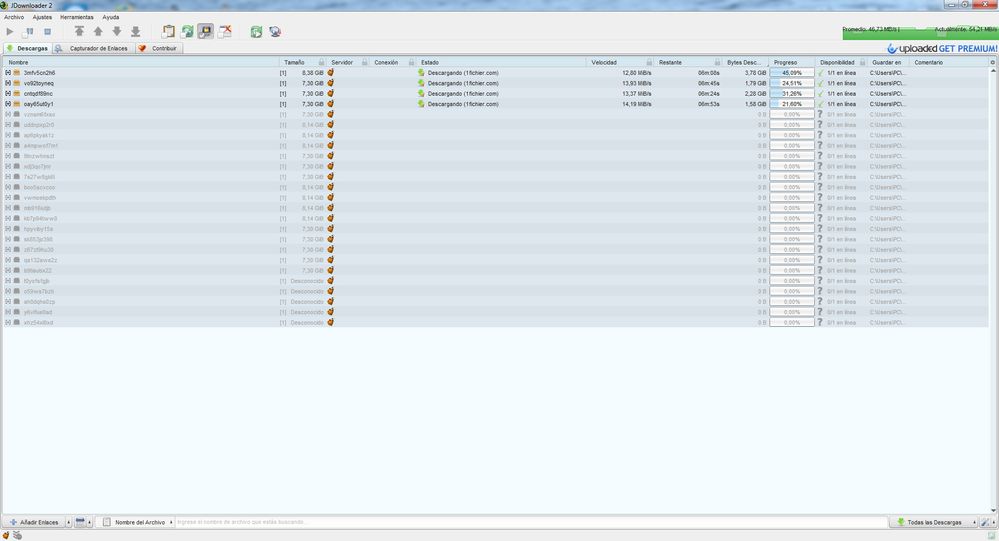Toggle the clipboard observer icon
This screenshot has width=999, height=541.
tap(168, 32)
